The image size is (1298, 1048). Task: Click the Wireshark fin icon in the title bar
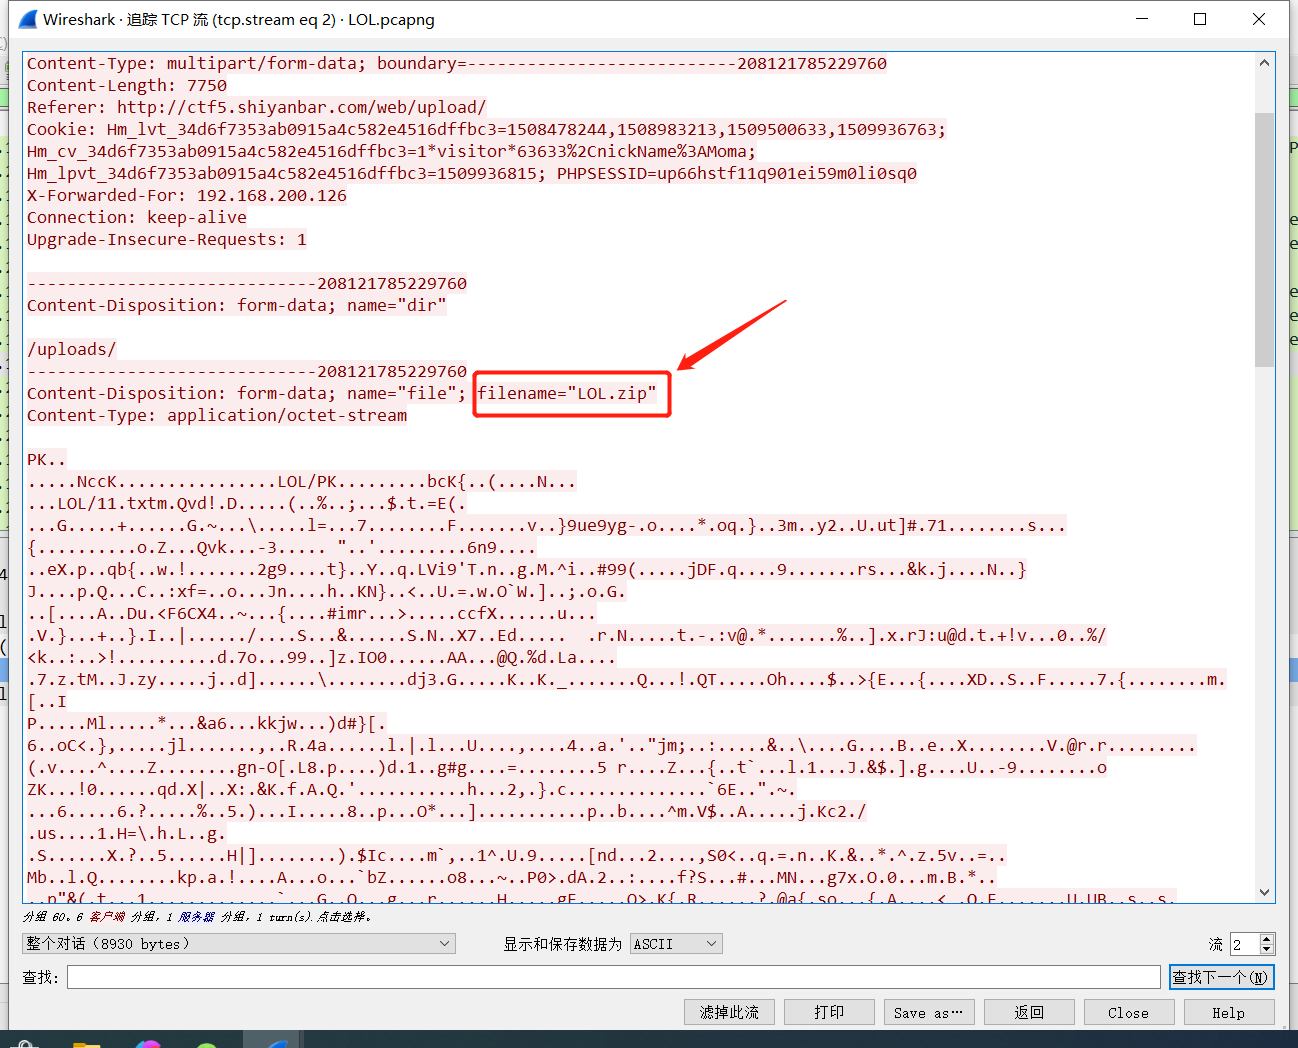pyautogui.click(x=26, y=18)
